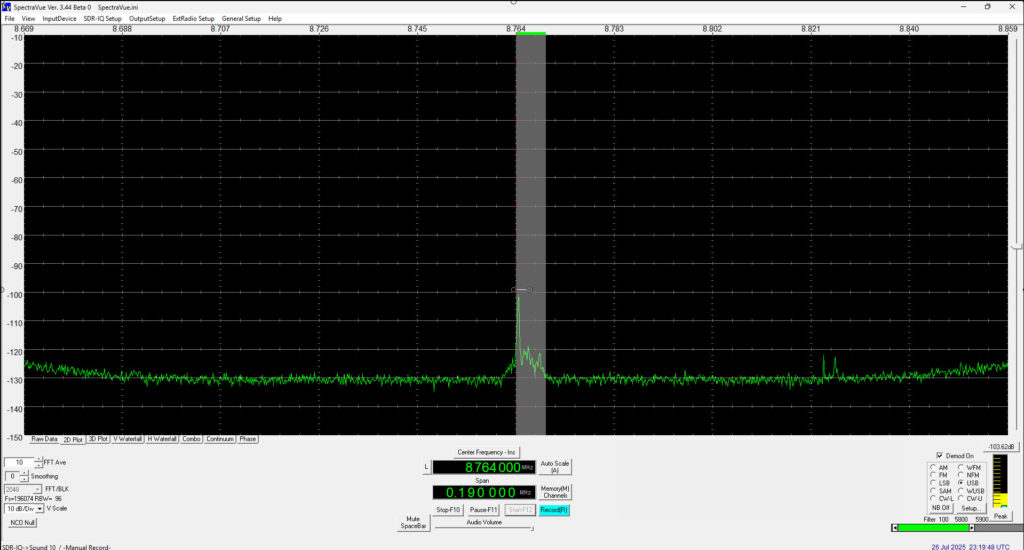
Task: Toggle the Demod On checkbox
Action: [939, 455]
